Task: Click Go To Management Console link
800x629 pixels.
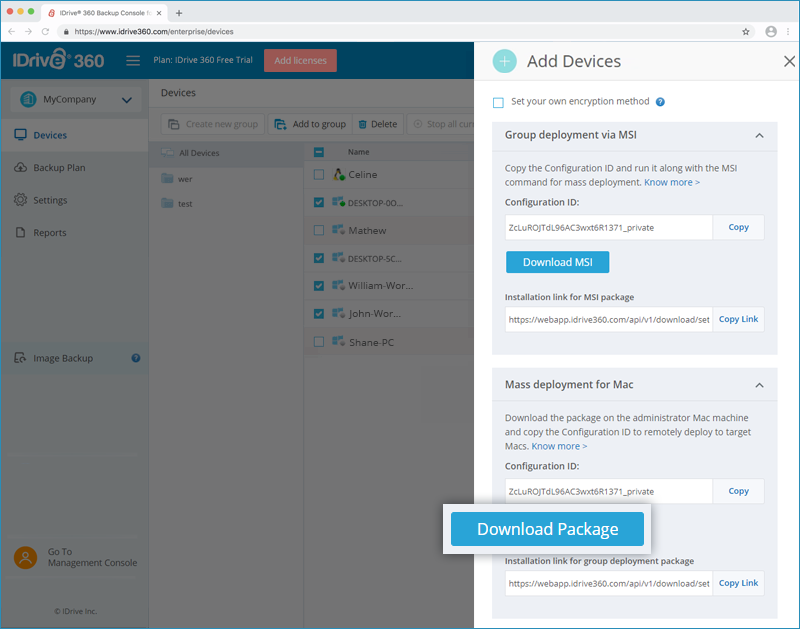Action: click(92, 558)
